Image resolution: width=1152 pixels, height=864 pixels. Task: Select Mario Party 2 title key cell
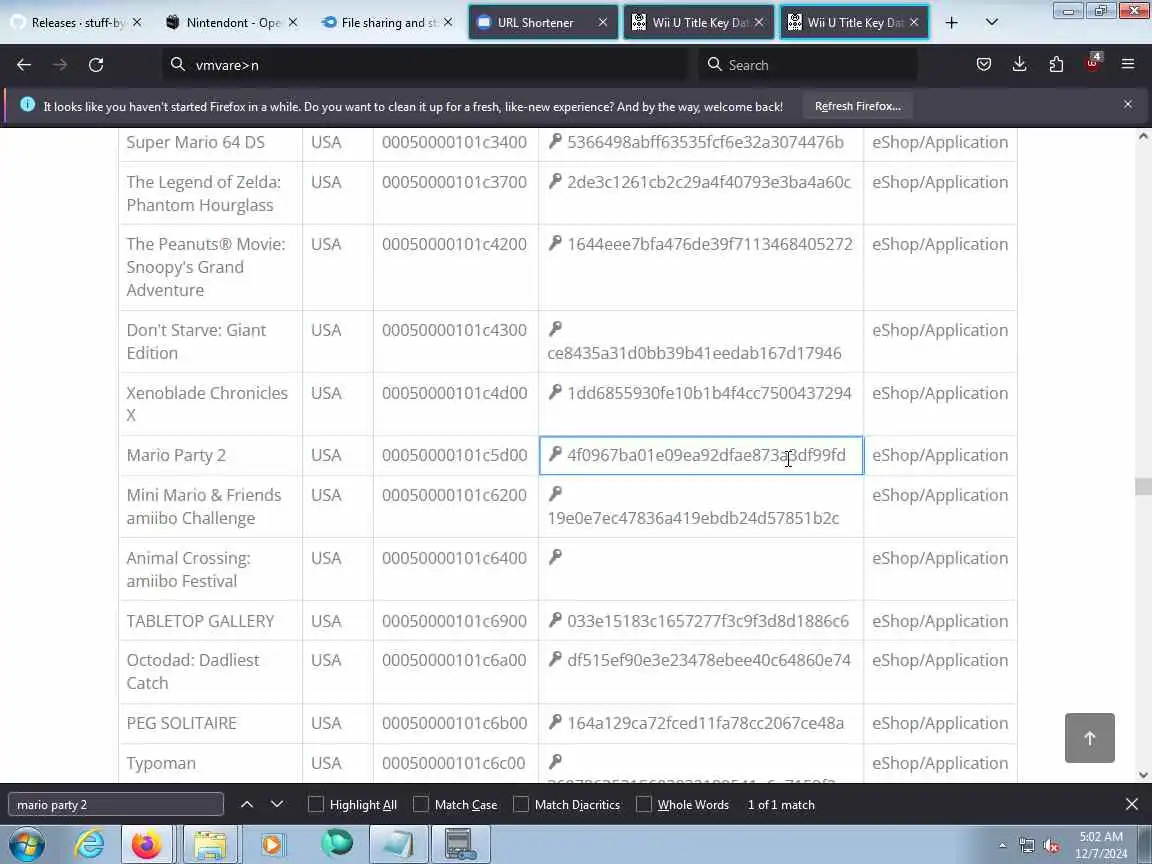pyautogui.click(x=702, y=456)
